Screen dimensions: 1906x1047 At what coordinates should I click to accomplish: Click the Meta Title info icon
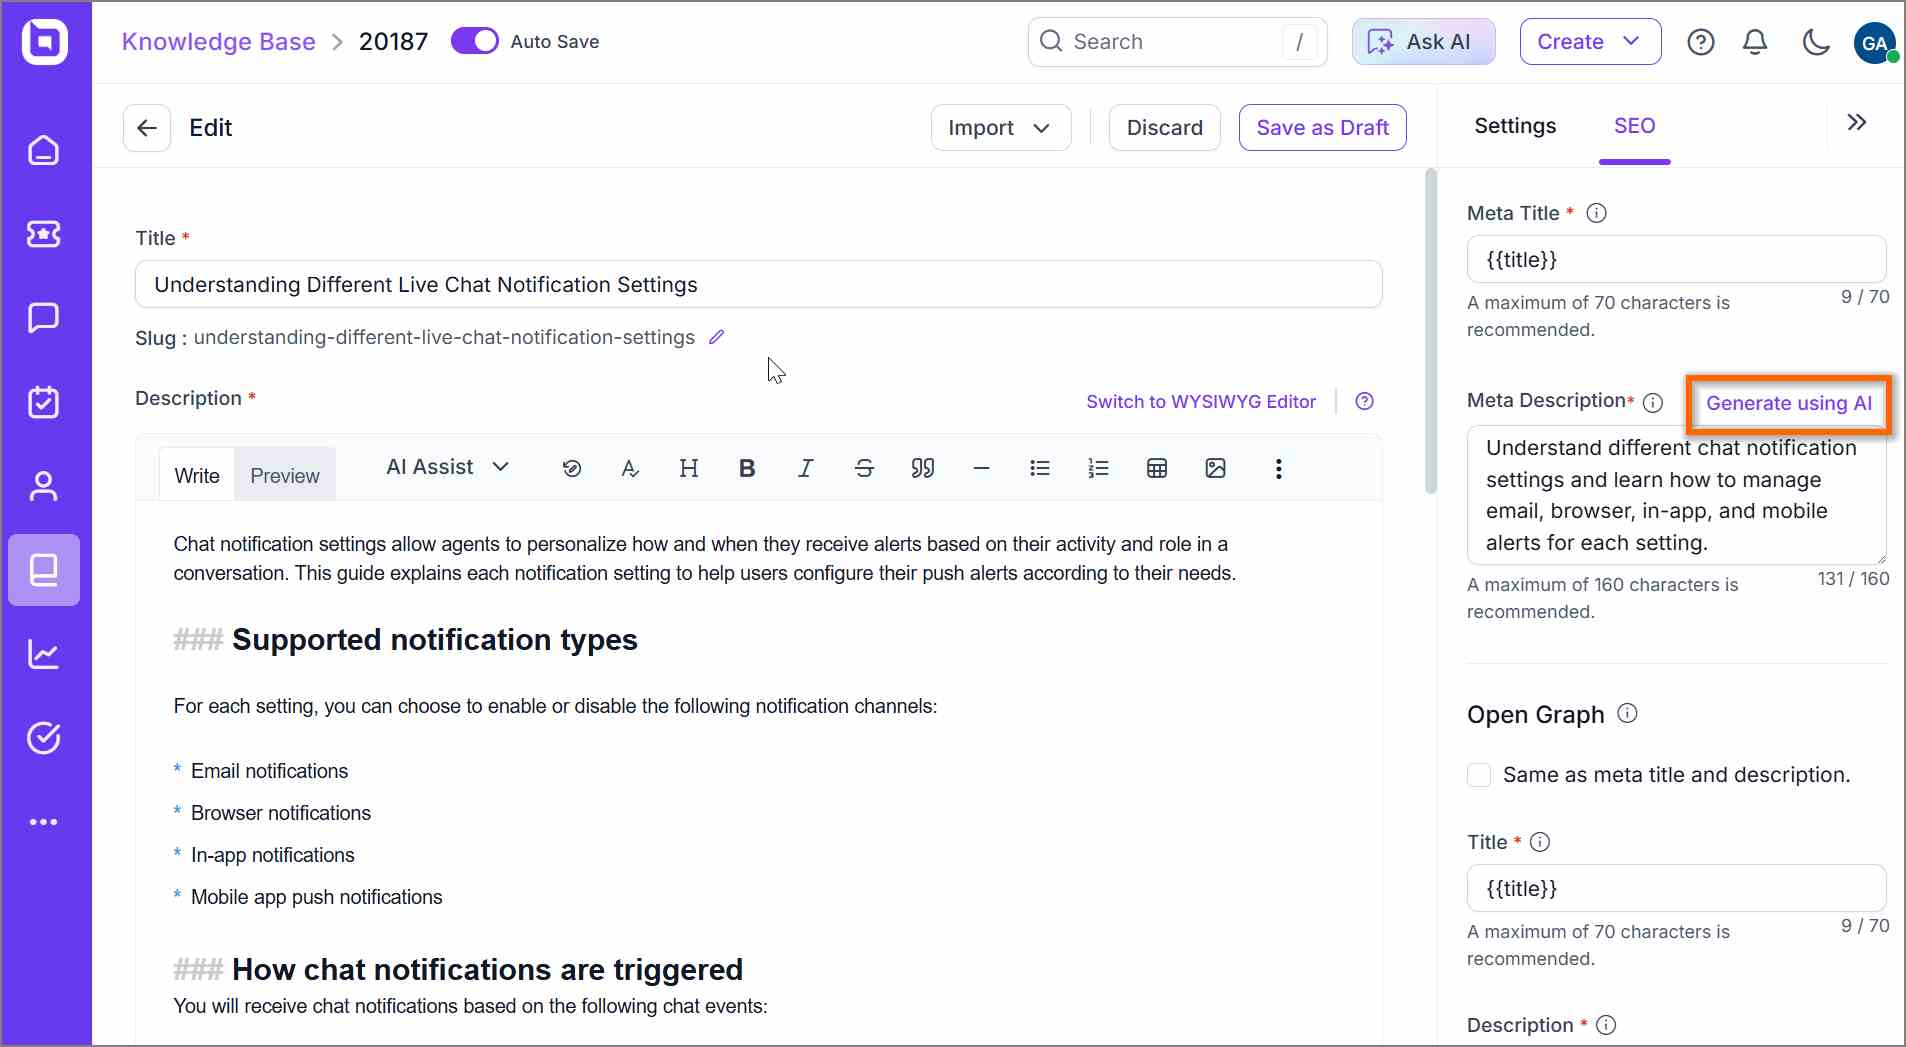coord(1597,213)
